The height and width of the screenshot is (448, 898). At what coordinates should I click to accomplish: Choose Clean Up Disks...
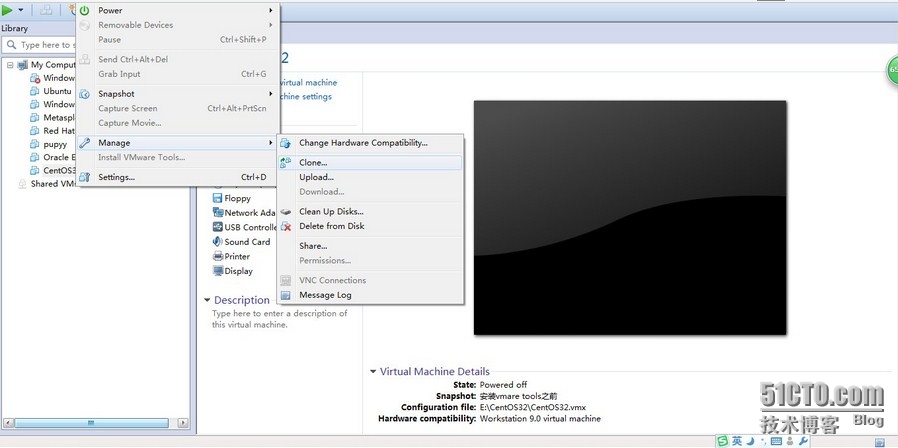(370, 211)
